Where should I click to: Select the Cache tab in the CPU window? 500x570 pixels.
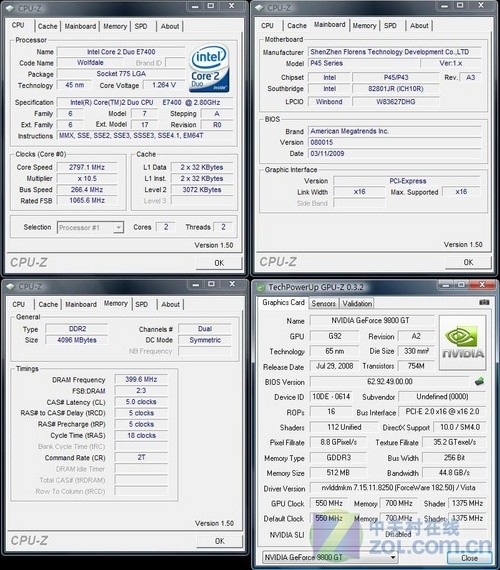pos(48,26)
